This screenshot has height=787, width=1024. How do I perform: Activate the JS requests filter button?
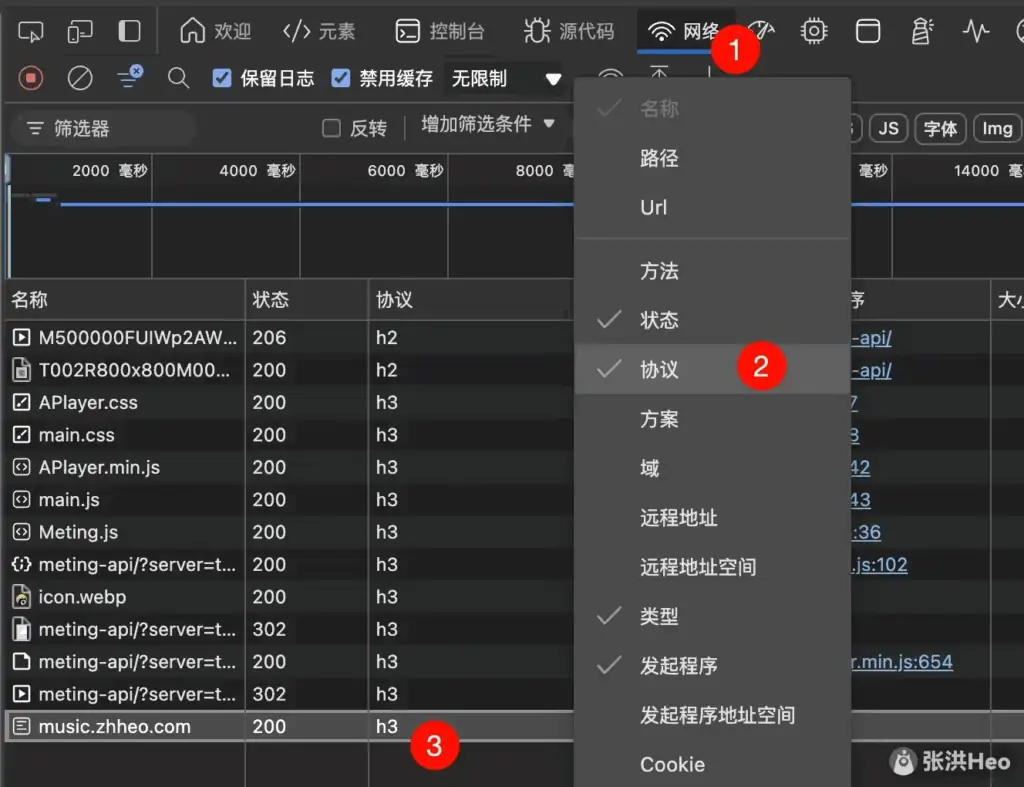(888, 128)
